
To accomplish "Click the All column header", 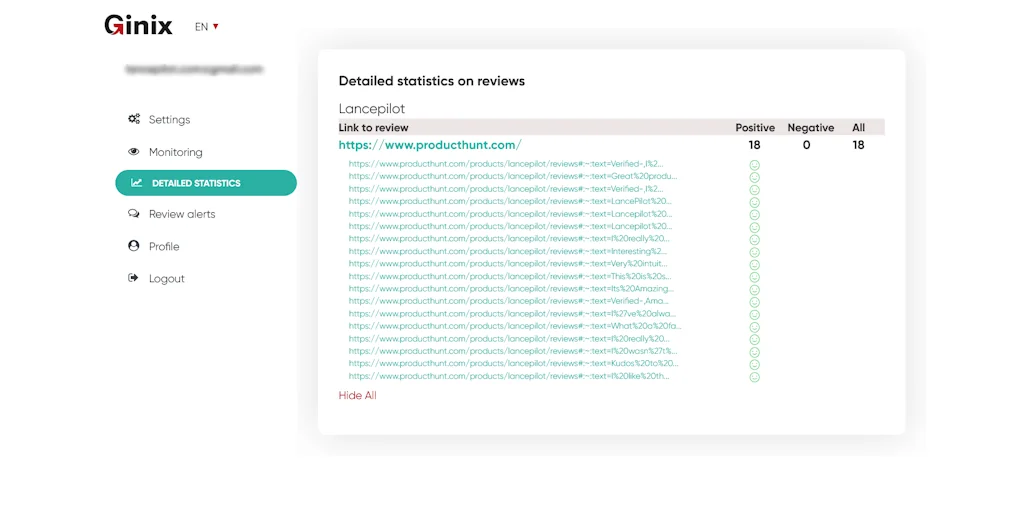I will [x=858, y=128].
